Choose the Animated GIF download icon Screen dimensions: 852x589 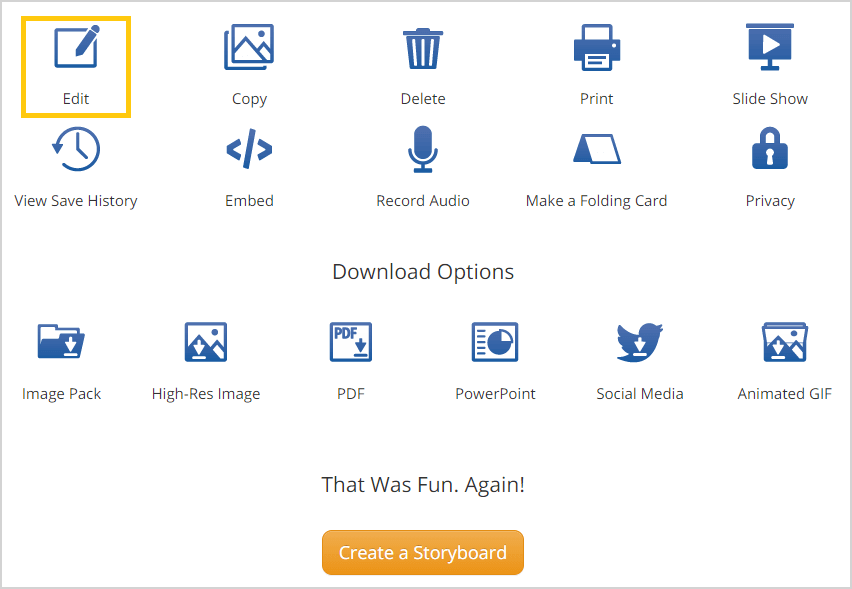pyautogui.click(x=785, y=342)
